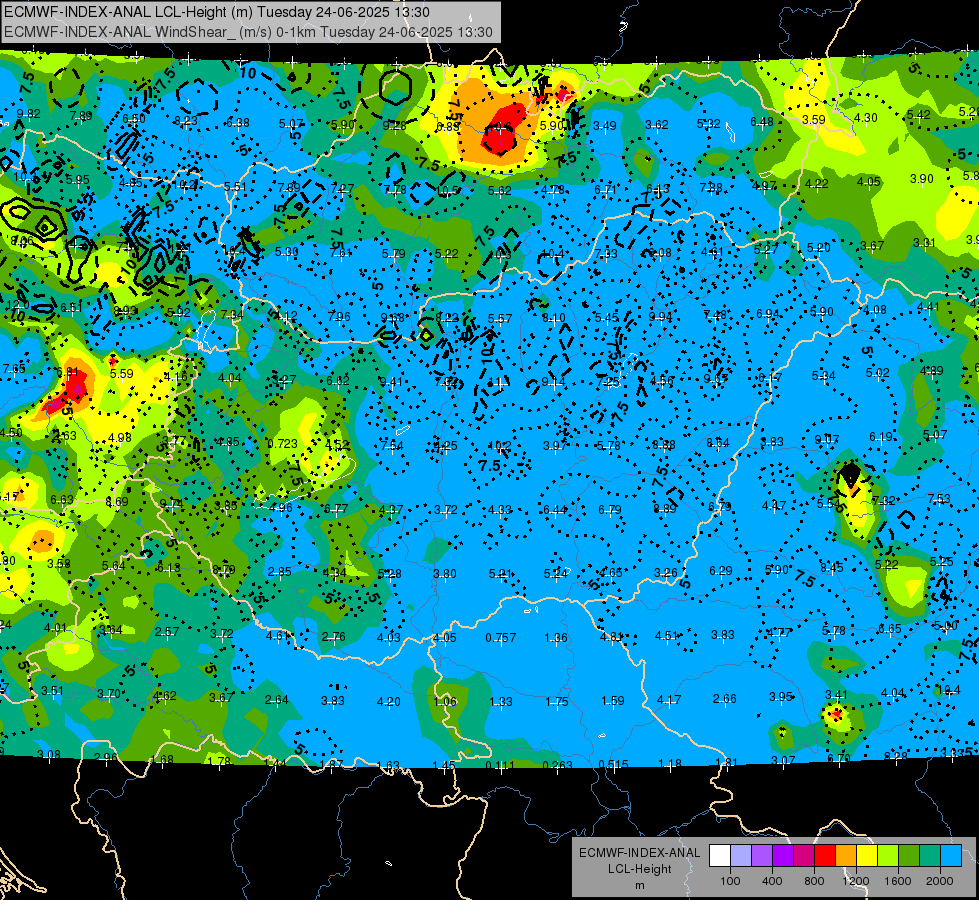Click the grid value 0.263
Viewport: 979px width, 900px height.
tap(558, 765)
